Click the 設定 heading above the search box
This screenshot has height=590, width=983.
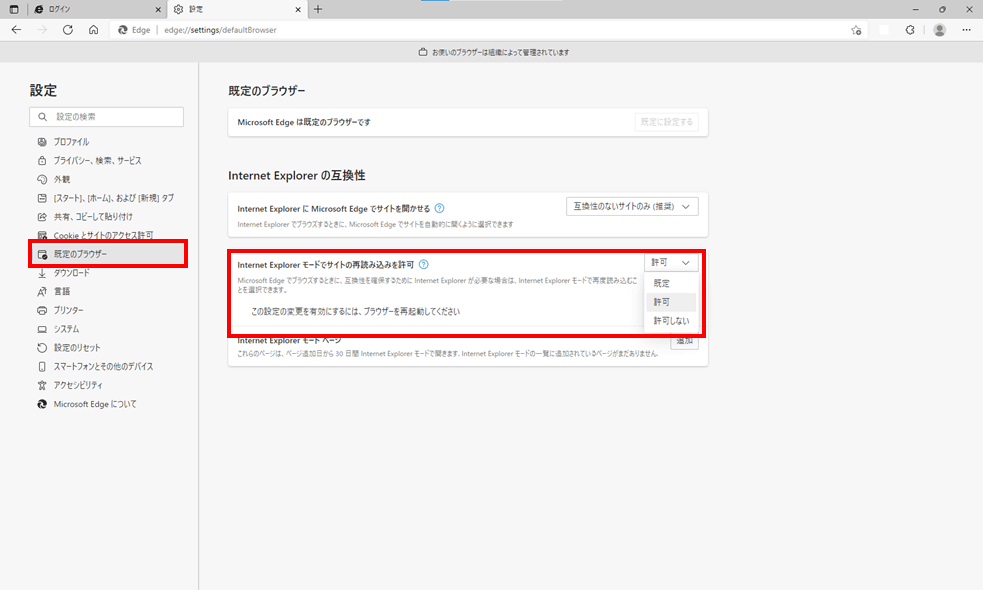point(43,90)
